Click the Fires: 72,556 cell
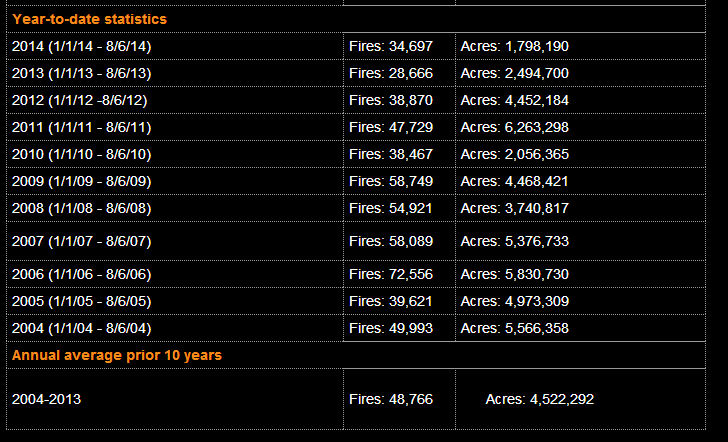 pos(391,274)
